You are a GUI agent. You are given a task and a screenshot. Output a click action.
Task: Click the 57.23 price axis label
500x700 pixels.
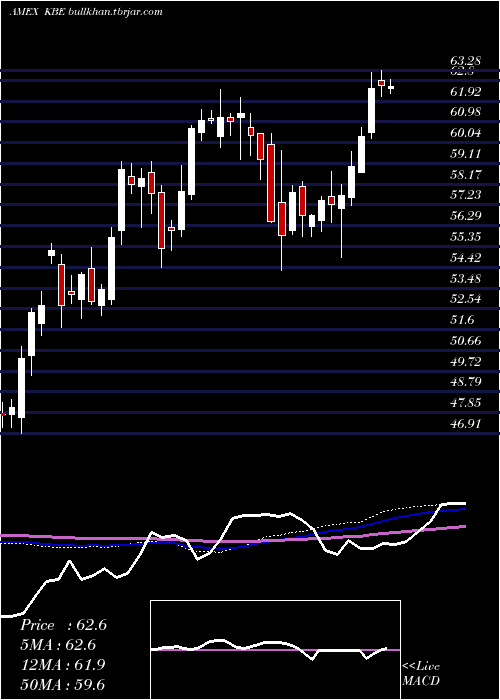466,195
